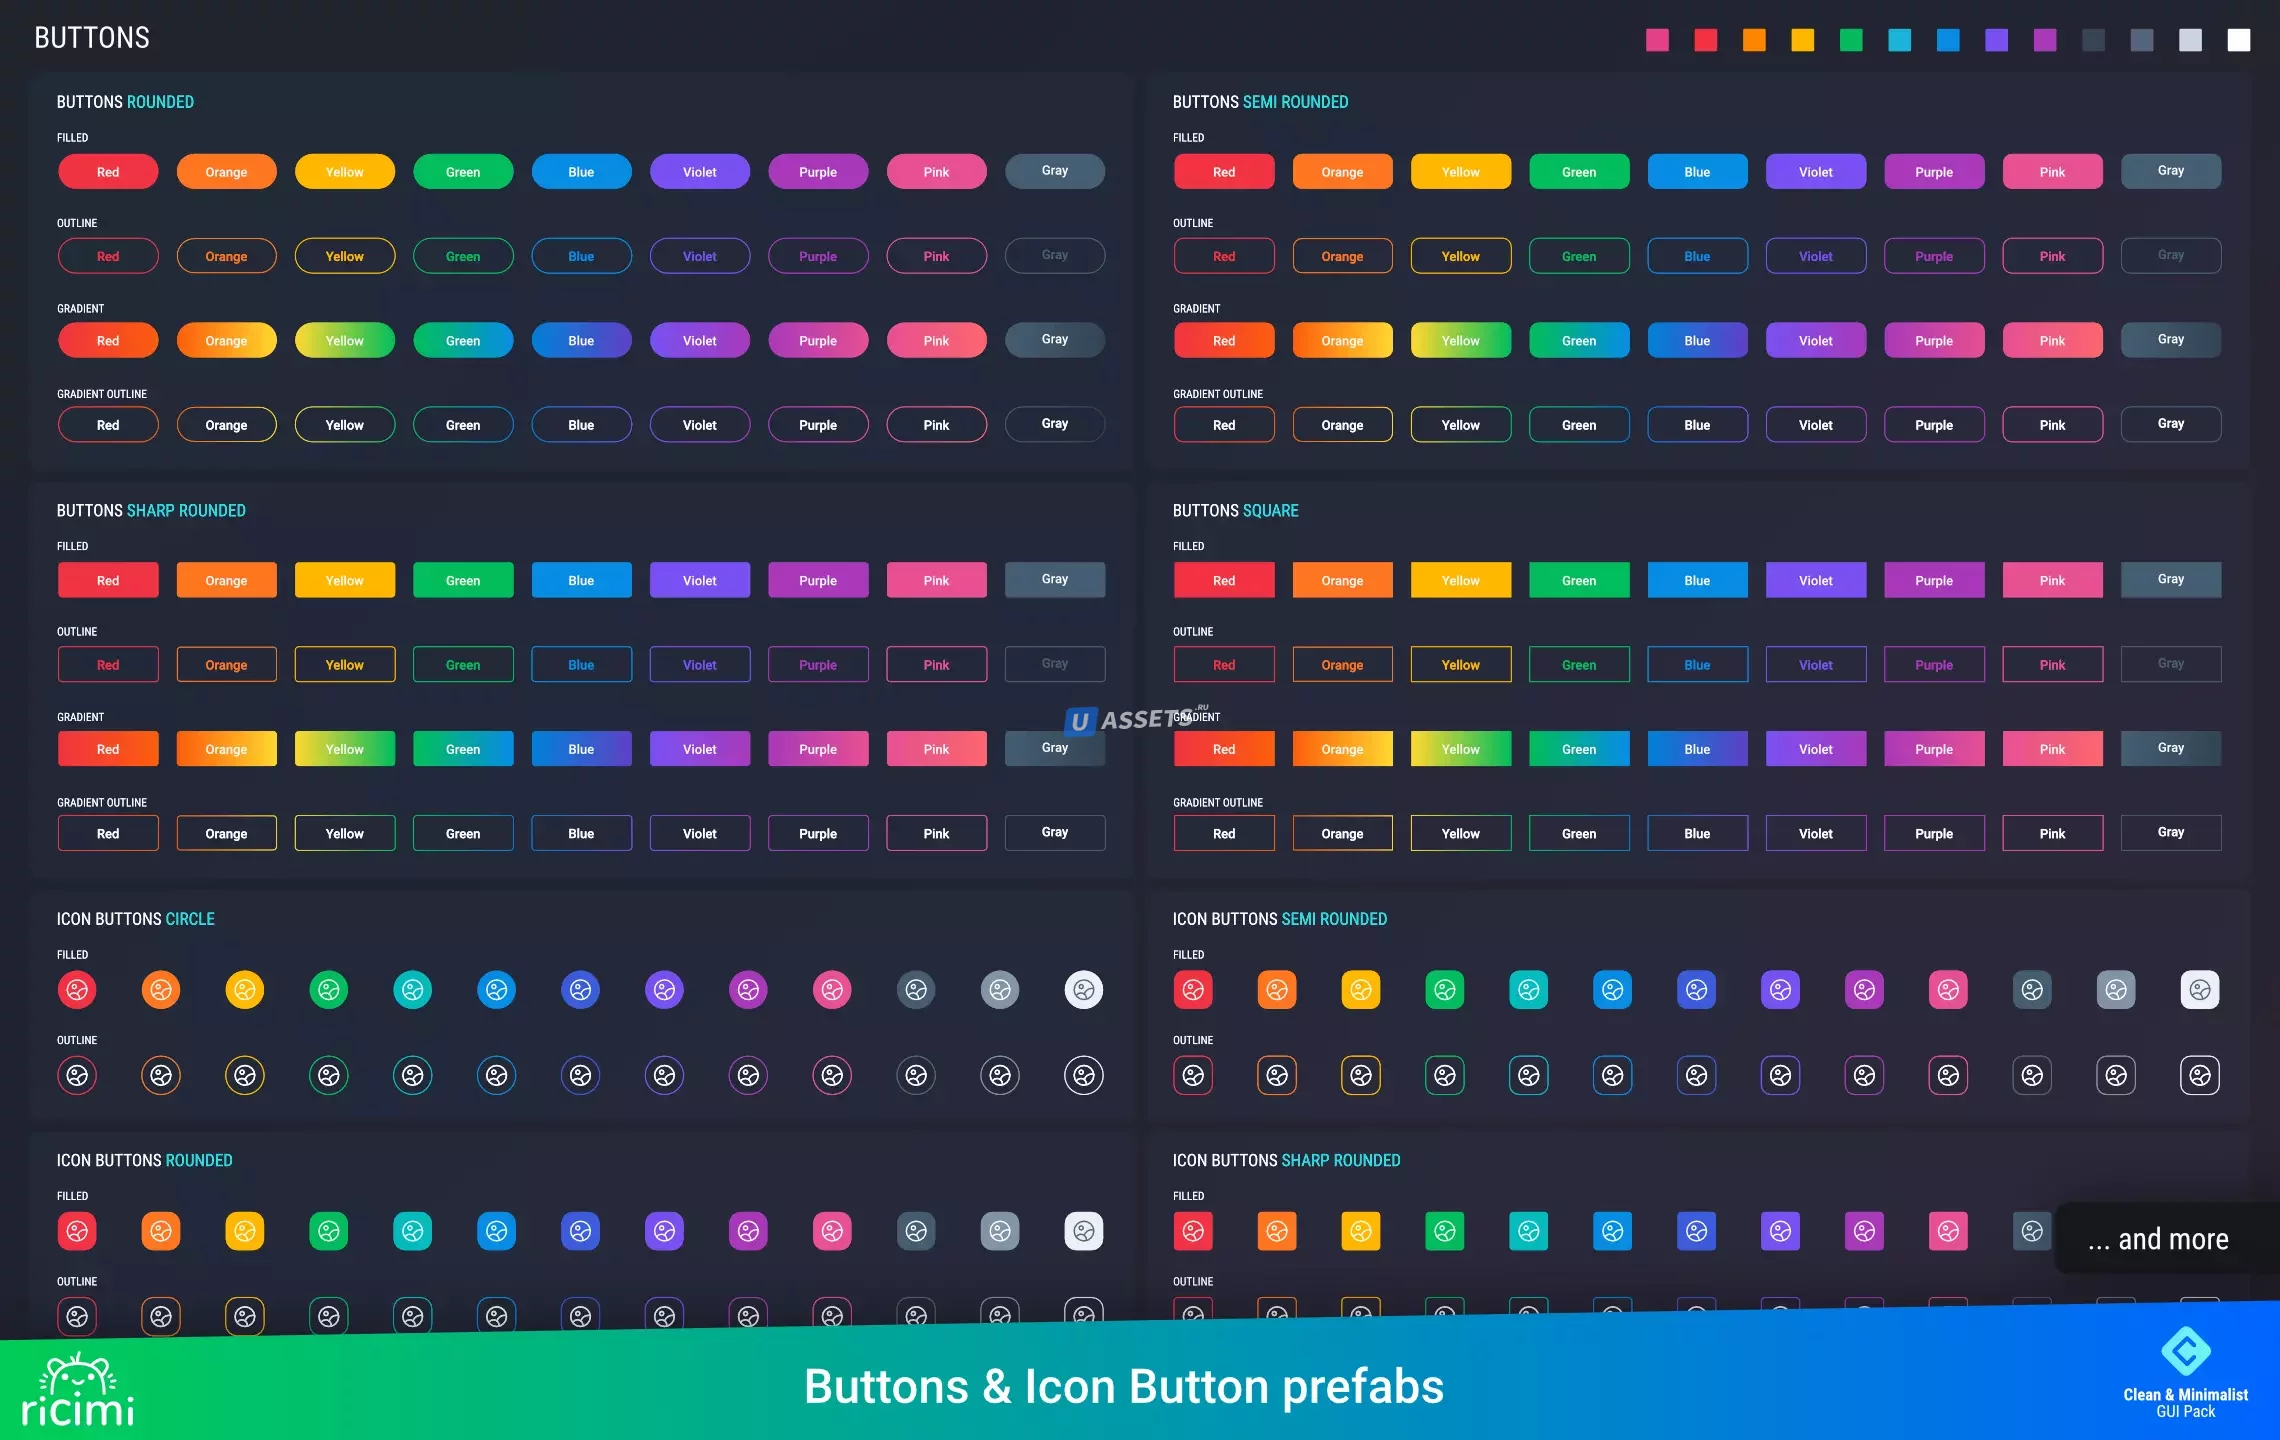
Task: Click the green outline circle icon button
Action: point(329,1075)
